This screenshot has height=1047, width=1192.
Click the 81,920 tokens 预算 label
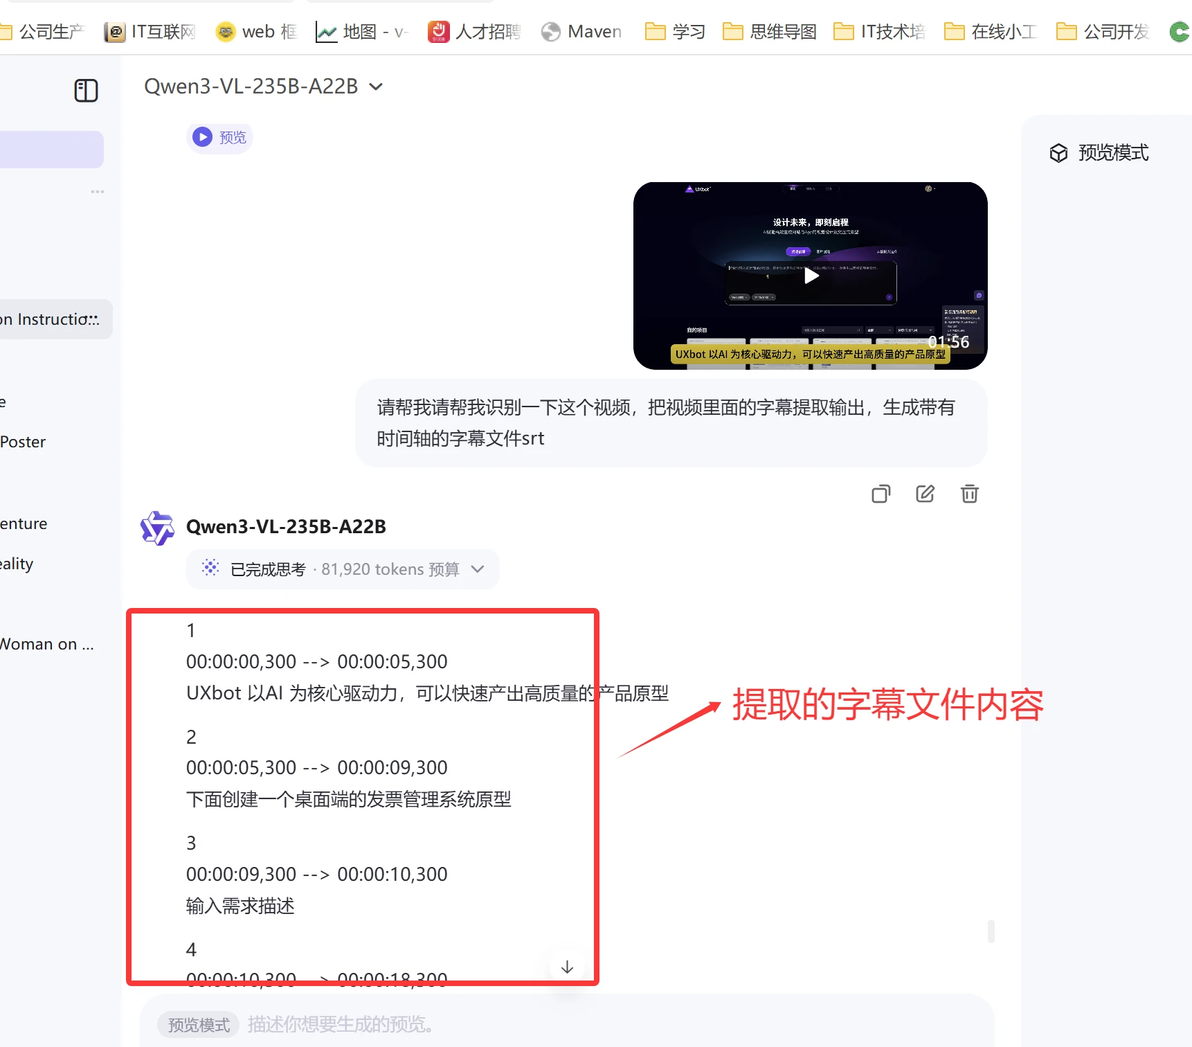(390, 570)
